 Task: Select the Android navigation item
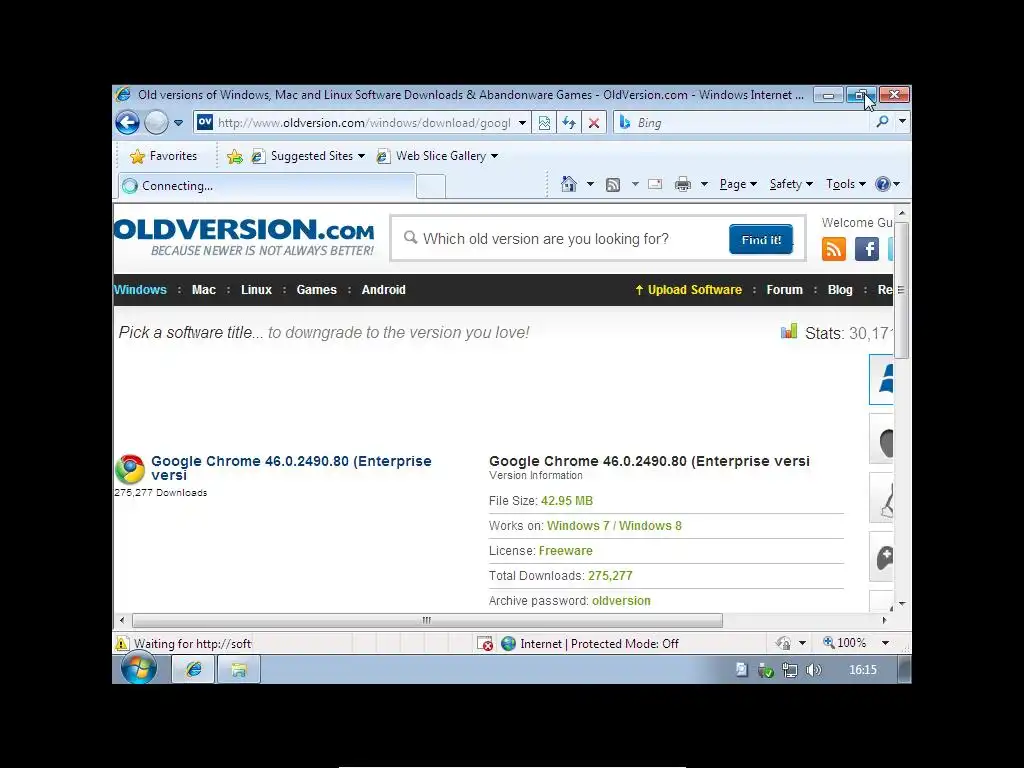pyautogui.click(x=384, y=290)
